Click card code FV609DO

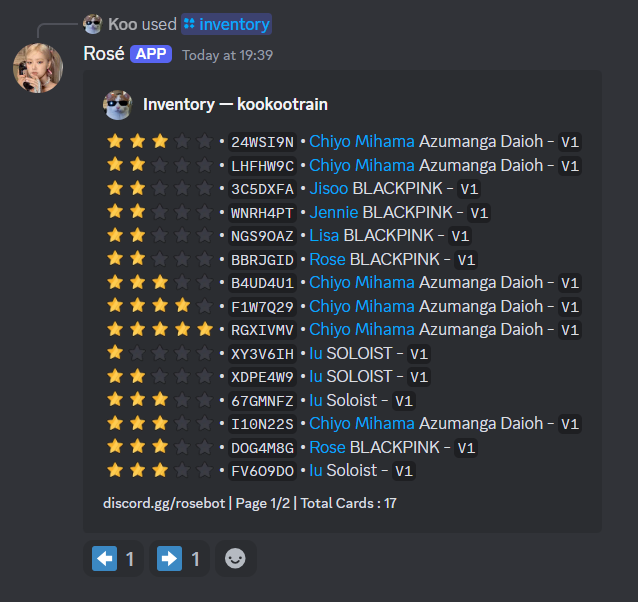(262, 471)
